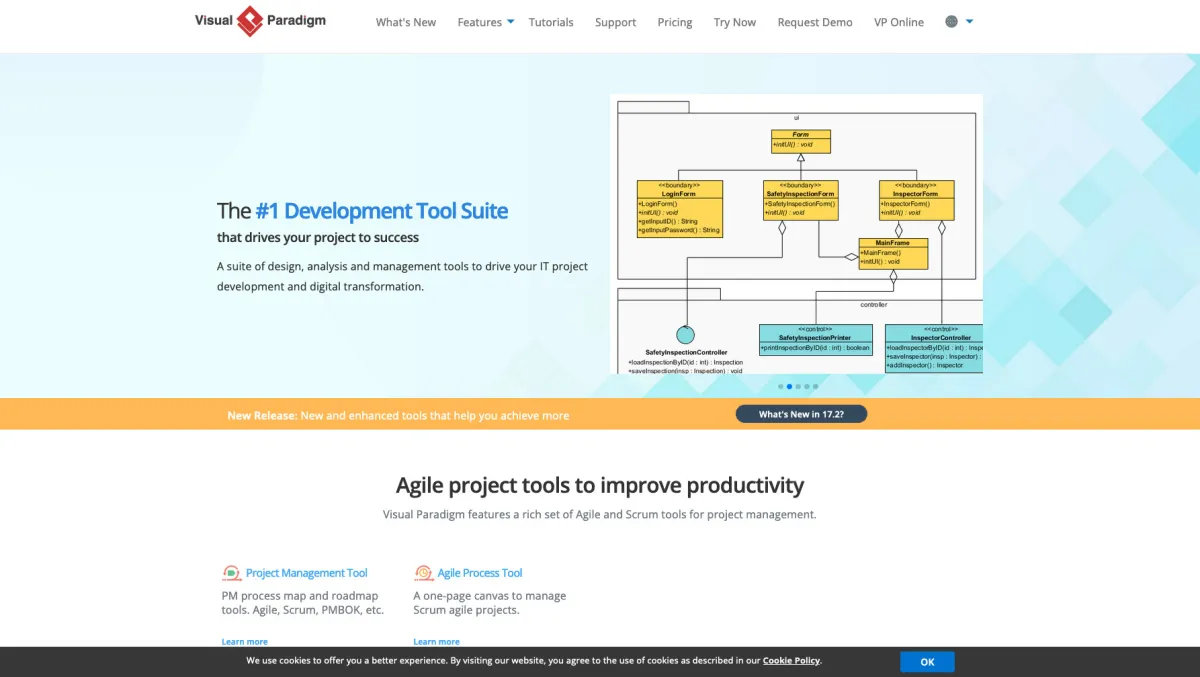Open the Request Demo link
Viewport: 1200px width, 677px height.
tap(815, 22)
